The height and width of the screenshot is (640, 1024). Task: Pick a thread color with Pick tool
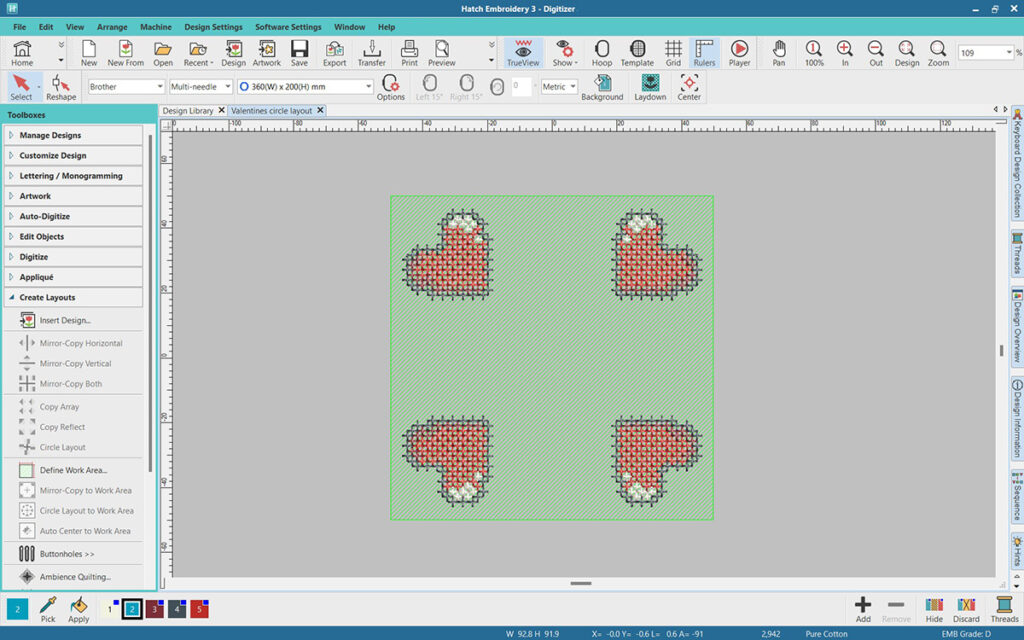pyautogui.click(x=47, y=609)
